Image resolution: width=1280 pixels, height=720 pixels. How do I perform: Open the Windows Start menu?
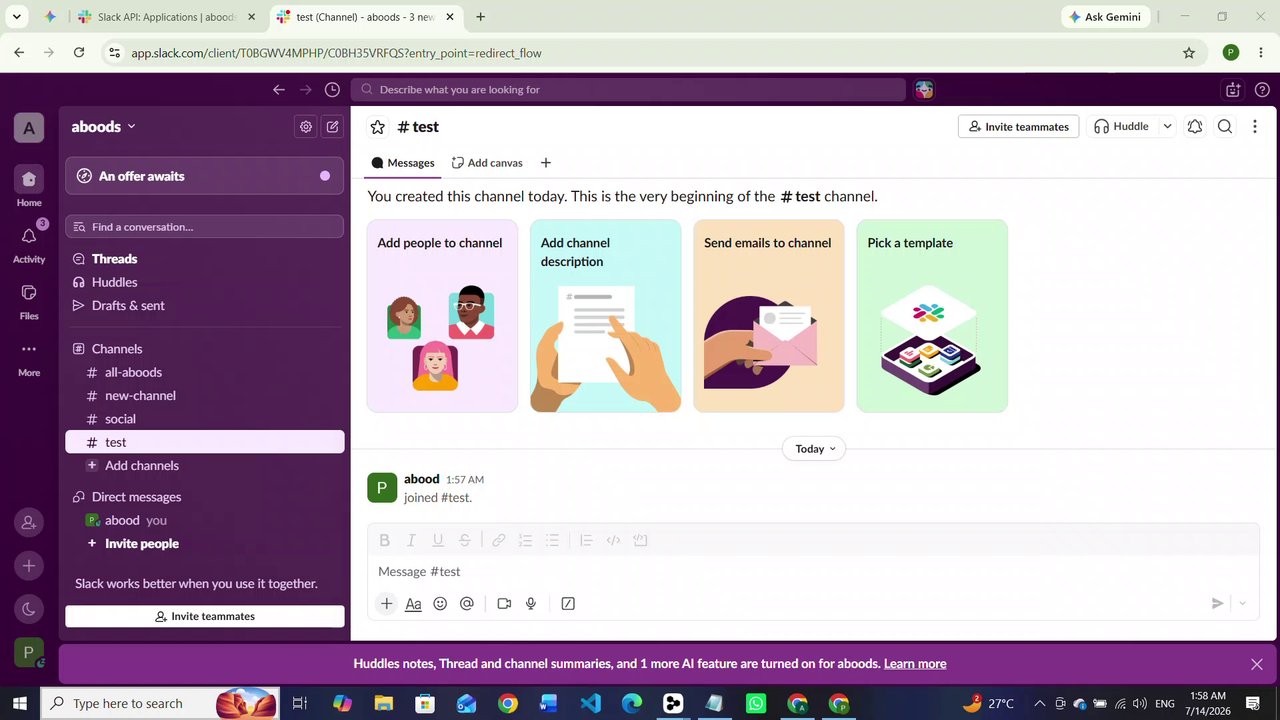pos(19,704)
